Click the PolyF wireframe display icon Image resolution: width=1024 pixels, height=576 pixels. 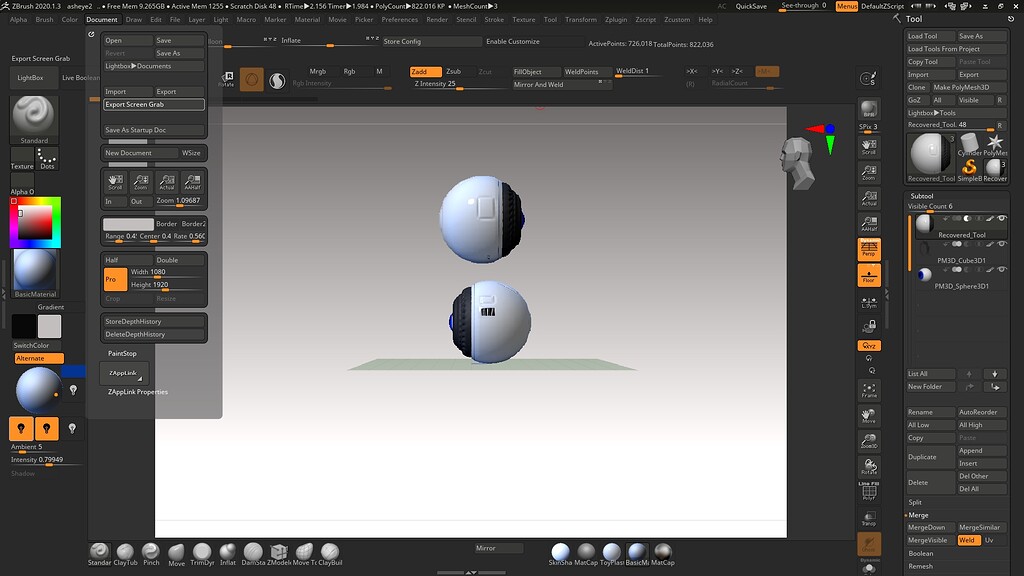(867, 492)
